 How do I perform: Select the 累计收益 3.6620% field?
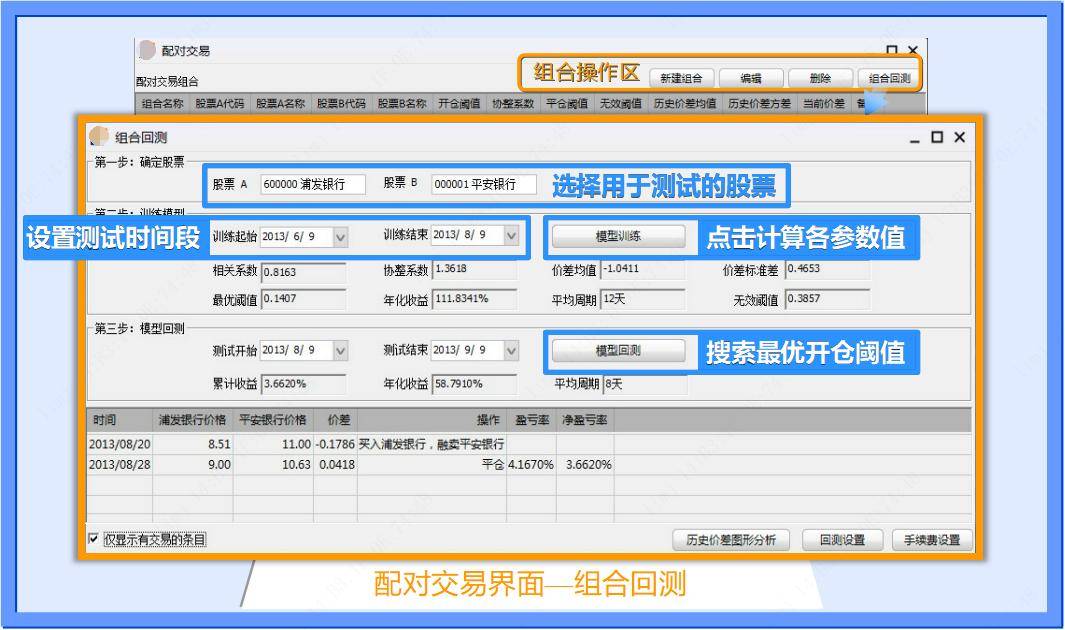304,384
